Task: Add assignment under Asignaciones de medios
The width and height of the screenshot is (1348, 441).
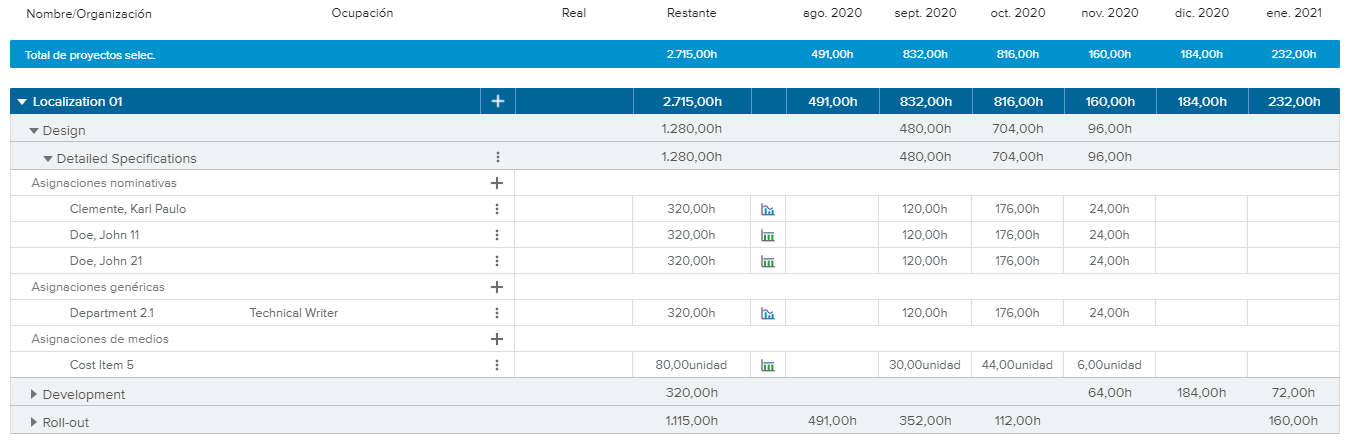Action: (497, 339)
